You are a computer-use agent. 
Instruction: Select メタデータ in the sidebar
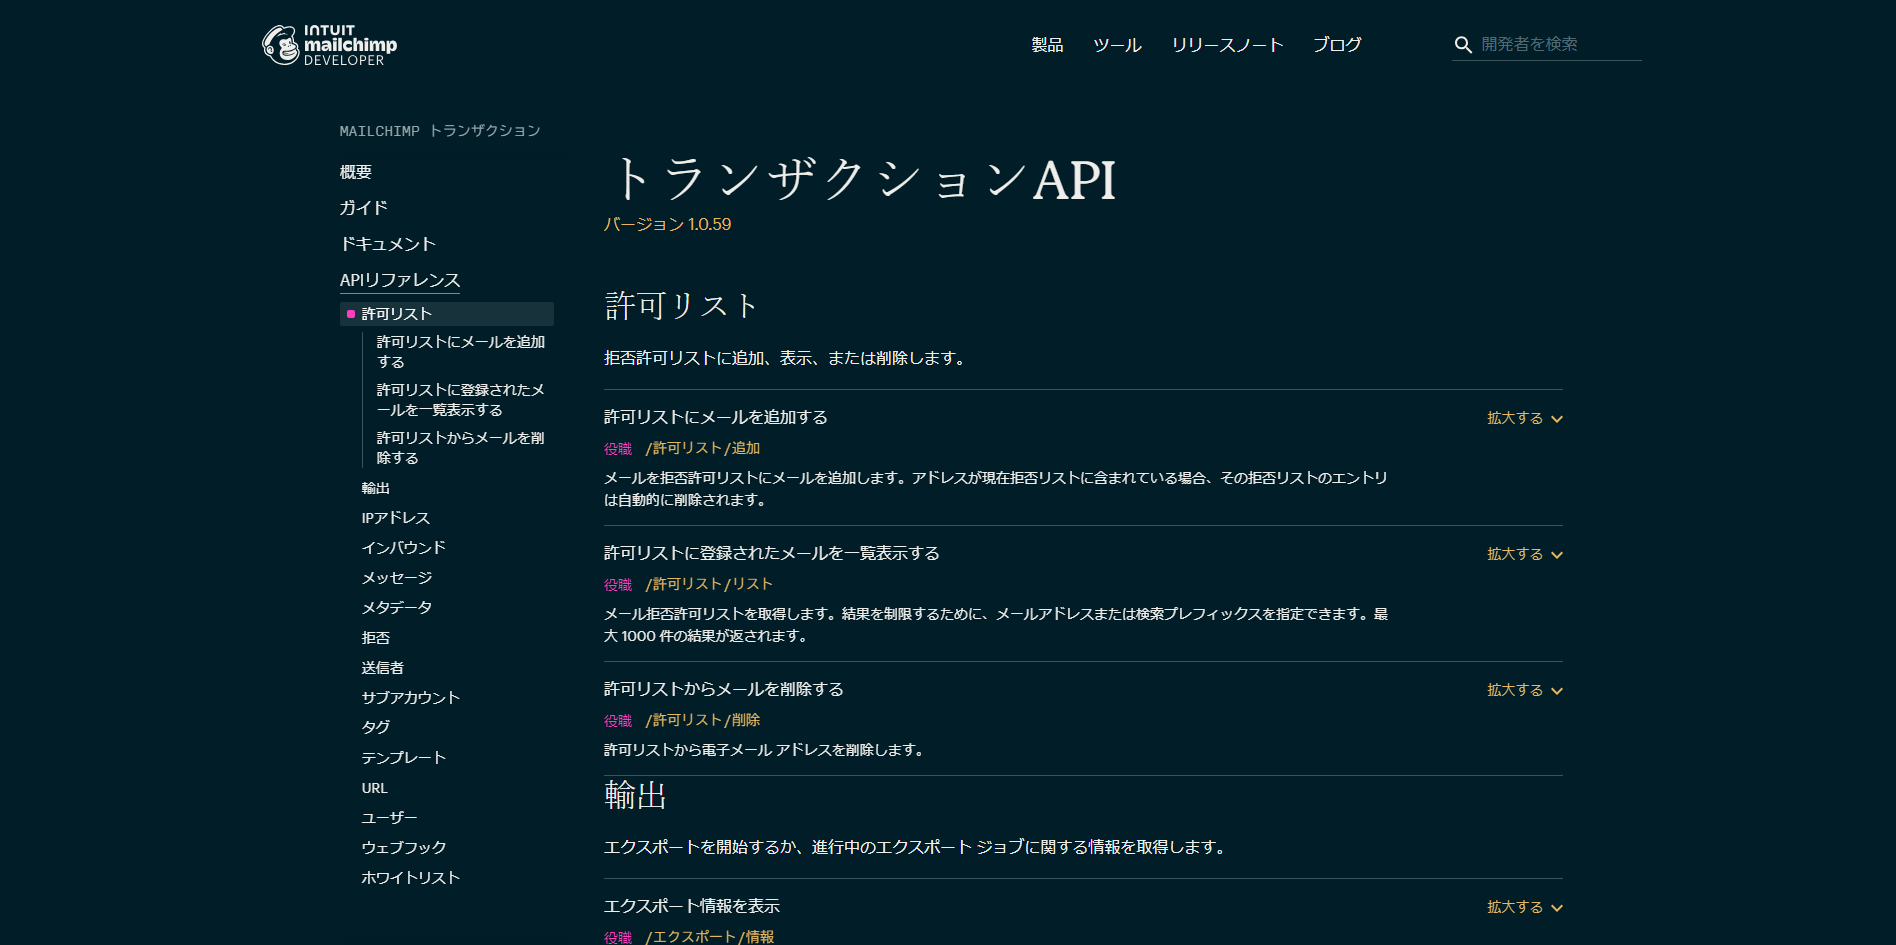pyautogui.click(x=397, y=608)
